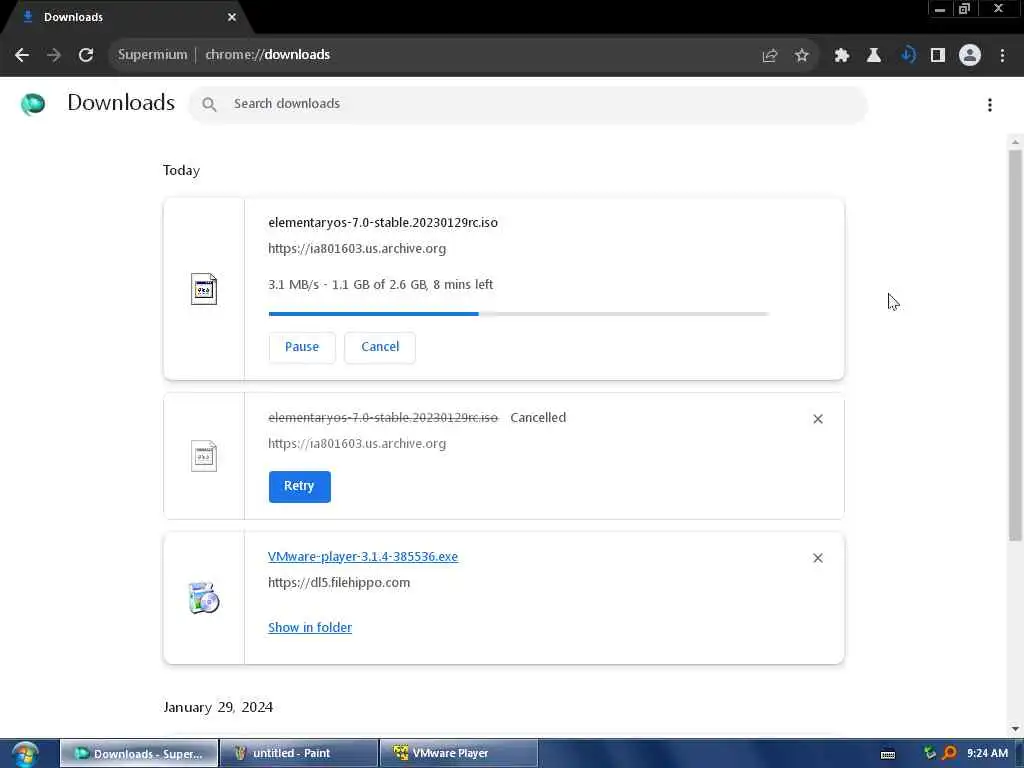Open the share page icon in address bar
Image resolution: width=1024 pixels, height=768 pixels.
(769, 56)
